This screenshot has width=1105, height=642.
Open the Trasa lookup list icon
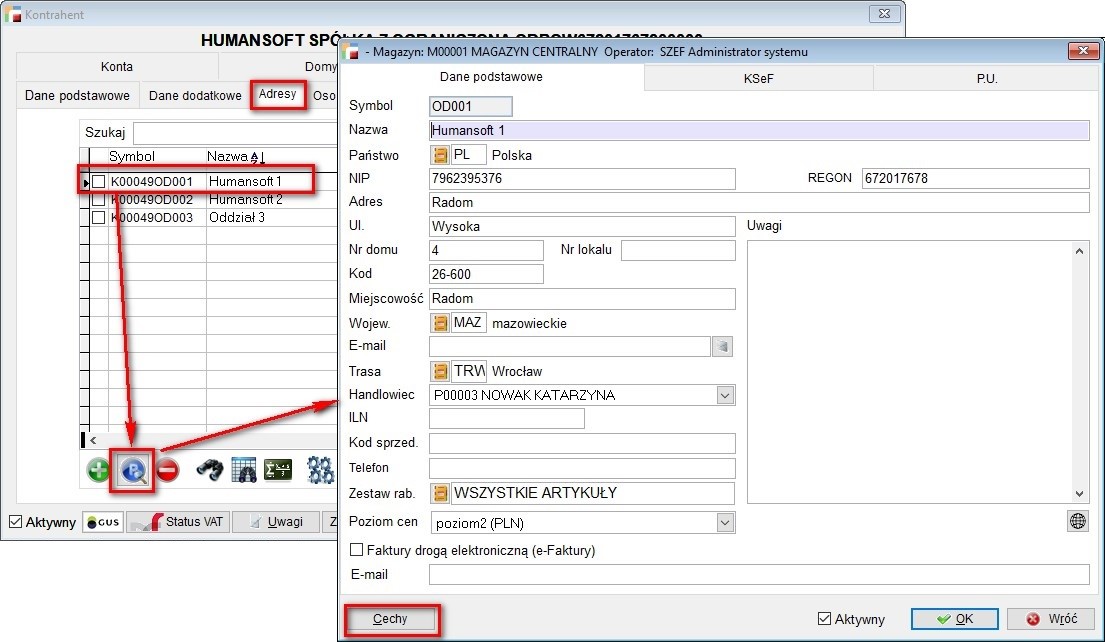[x=440, y=371]
